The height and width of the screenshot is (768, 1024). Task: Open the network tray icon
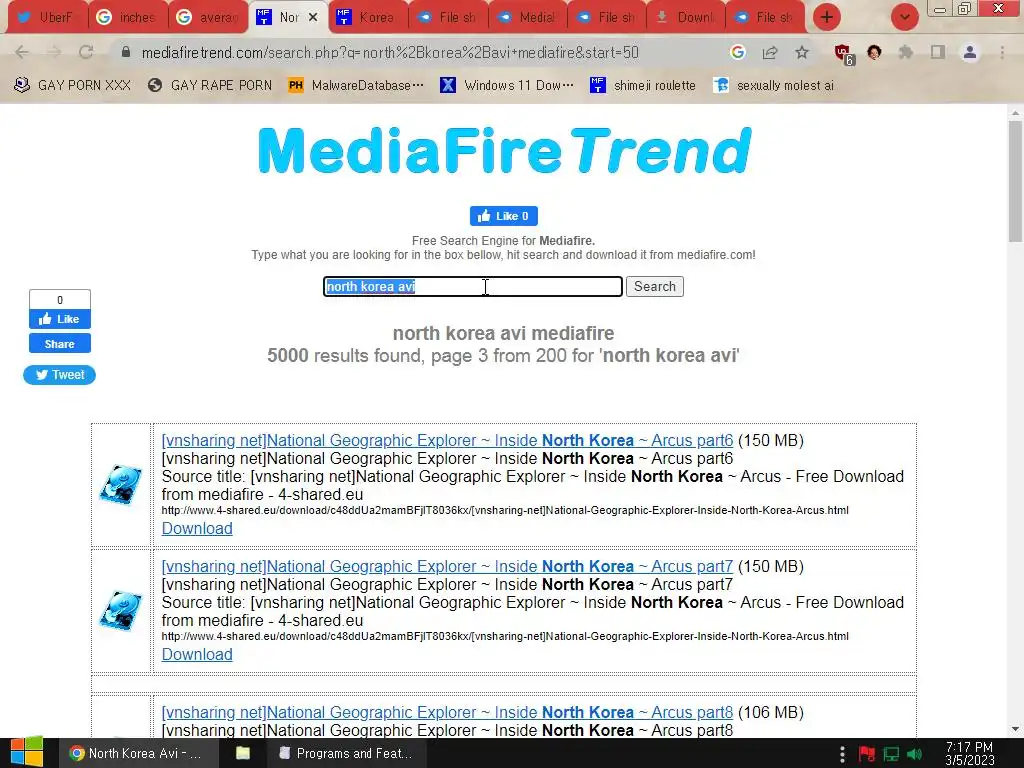click(891, 754)
